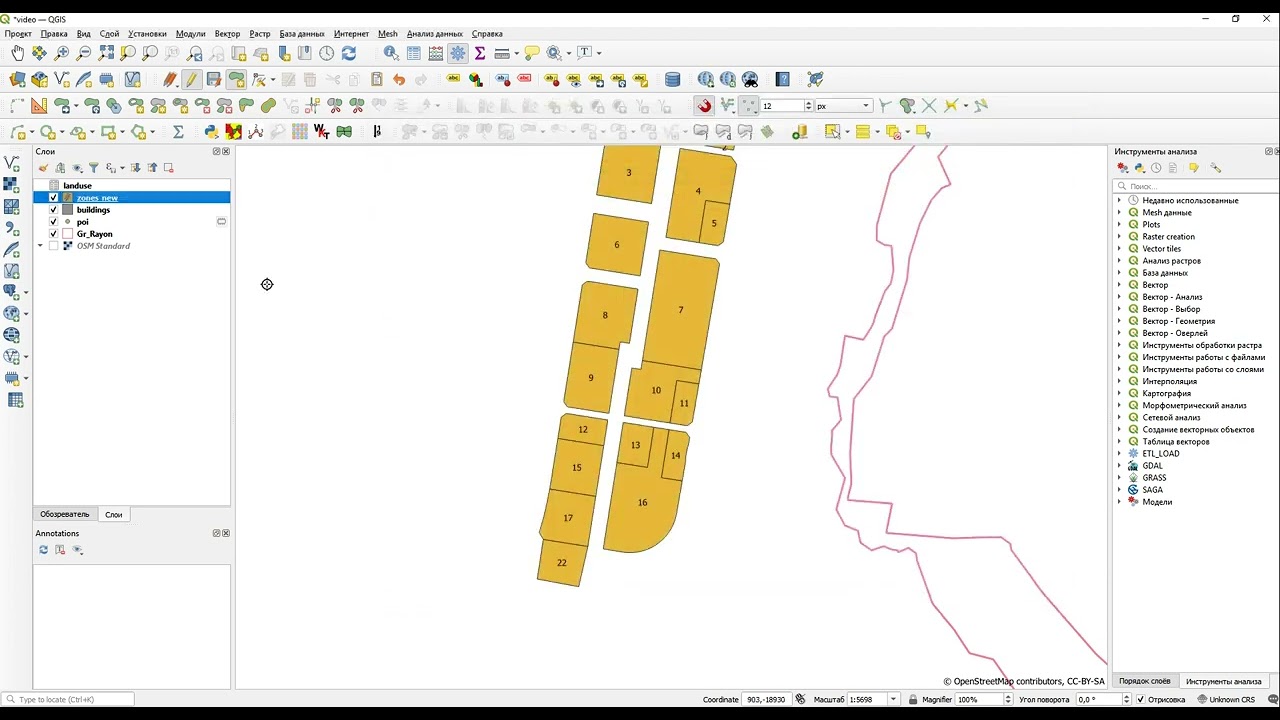Open the snapping units px dropdown

[843, 106]
